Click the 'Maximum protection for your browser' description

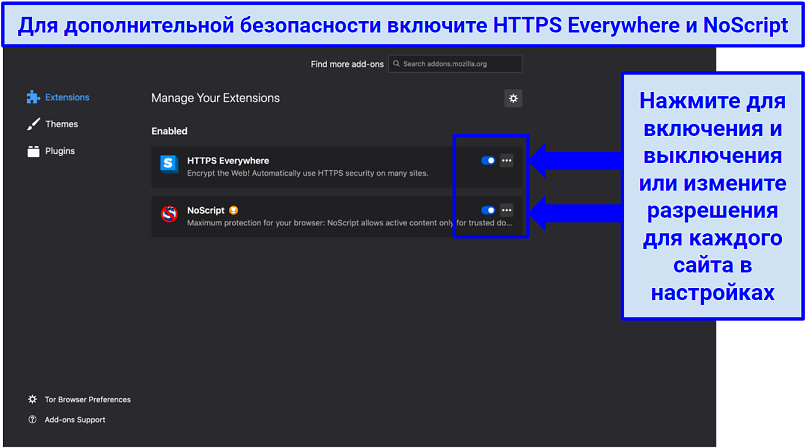[x=350, y=222]
